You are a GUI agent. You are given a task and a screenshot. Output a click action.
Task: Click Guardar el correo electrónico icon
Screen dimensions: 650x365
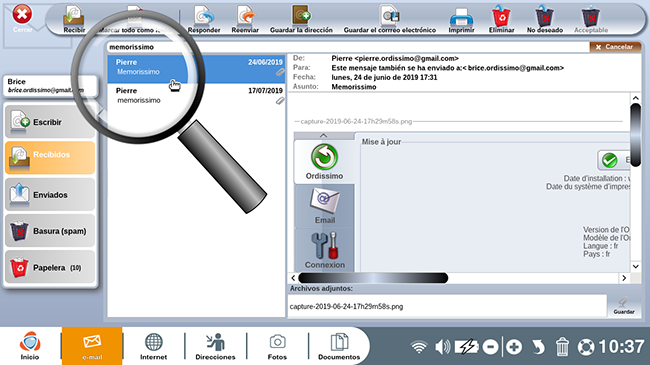pyautogui.click(x=390, y=19)
